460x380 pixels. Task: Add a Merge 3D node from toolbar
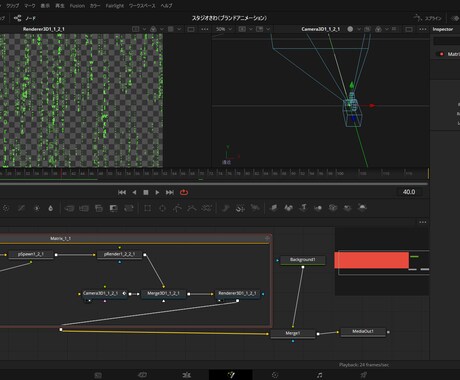[318, 208]
